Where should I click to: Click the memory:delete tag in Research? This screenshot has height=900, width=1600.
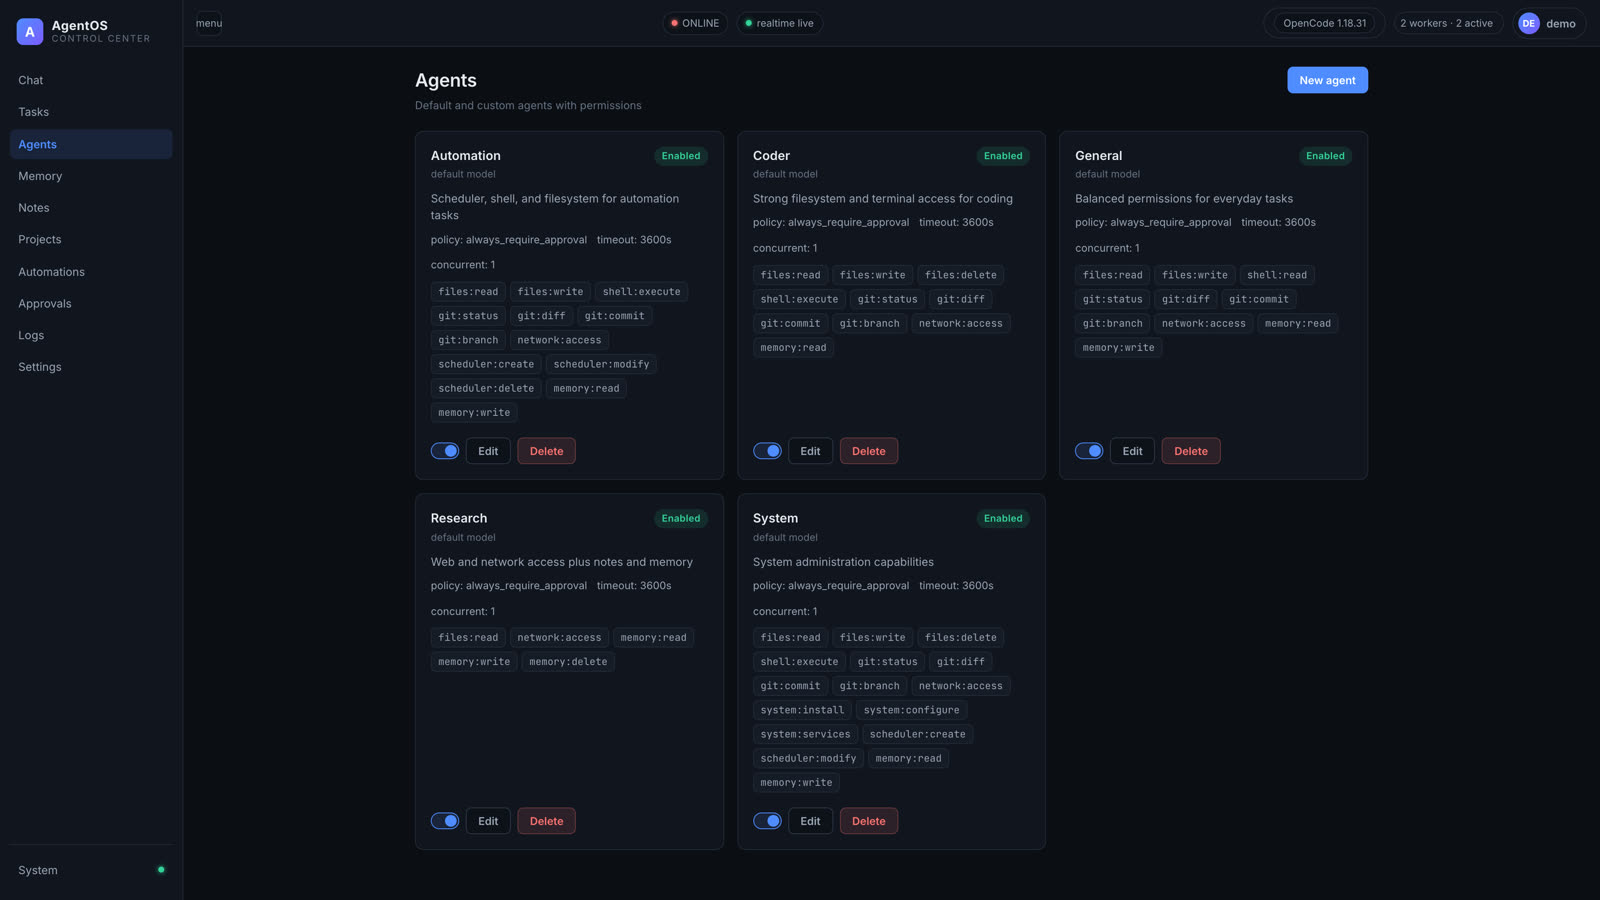(x=568, y=662)
